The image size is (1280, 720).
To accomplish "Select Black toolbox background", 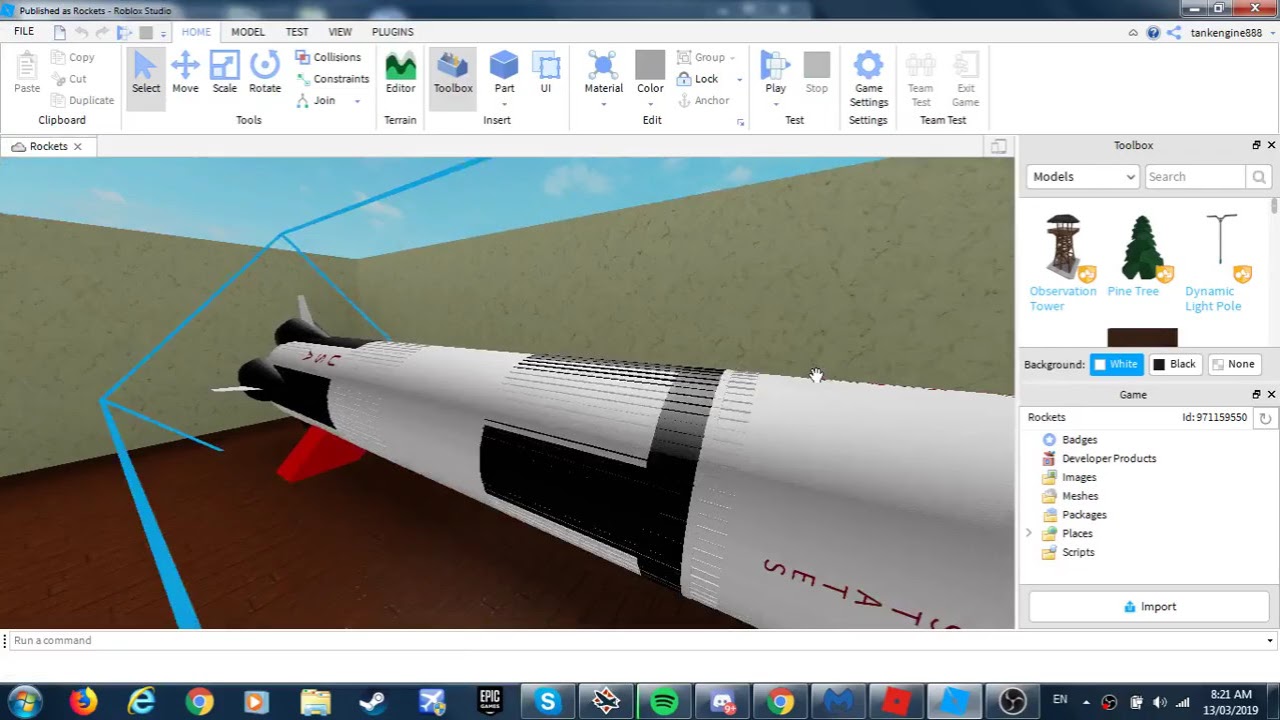I will coord(1174,364).
